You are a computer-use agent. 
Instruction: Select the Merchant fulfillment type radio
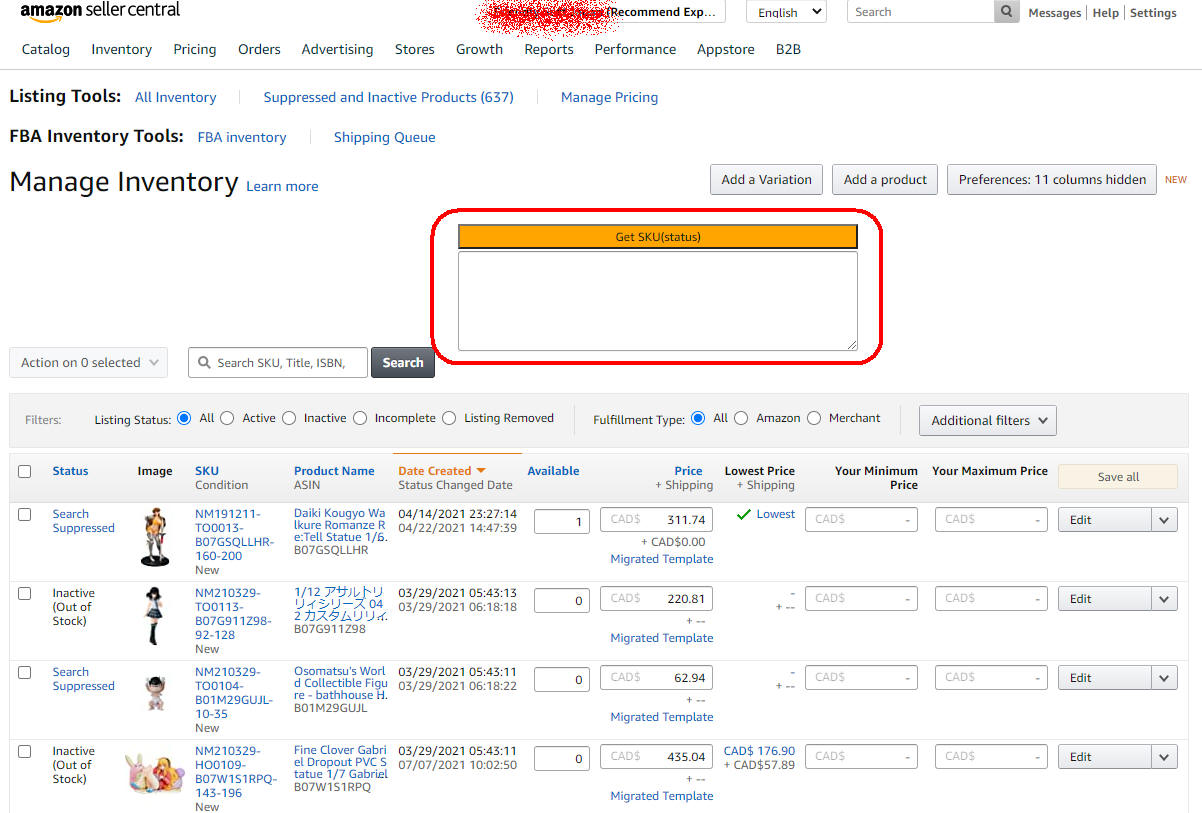tap(814, 418)
